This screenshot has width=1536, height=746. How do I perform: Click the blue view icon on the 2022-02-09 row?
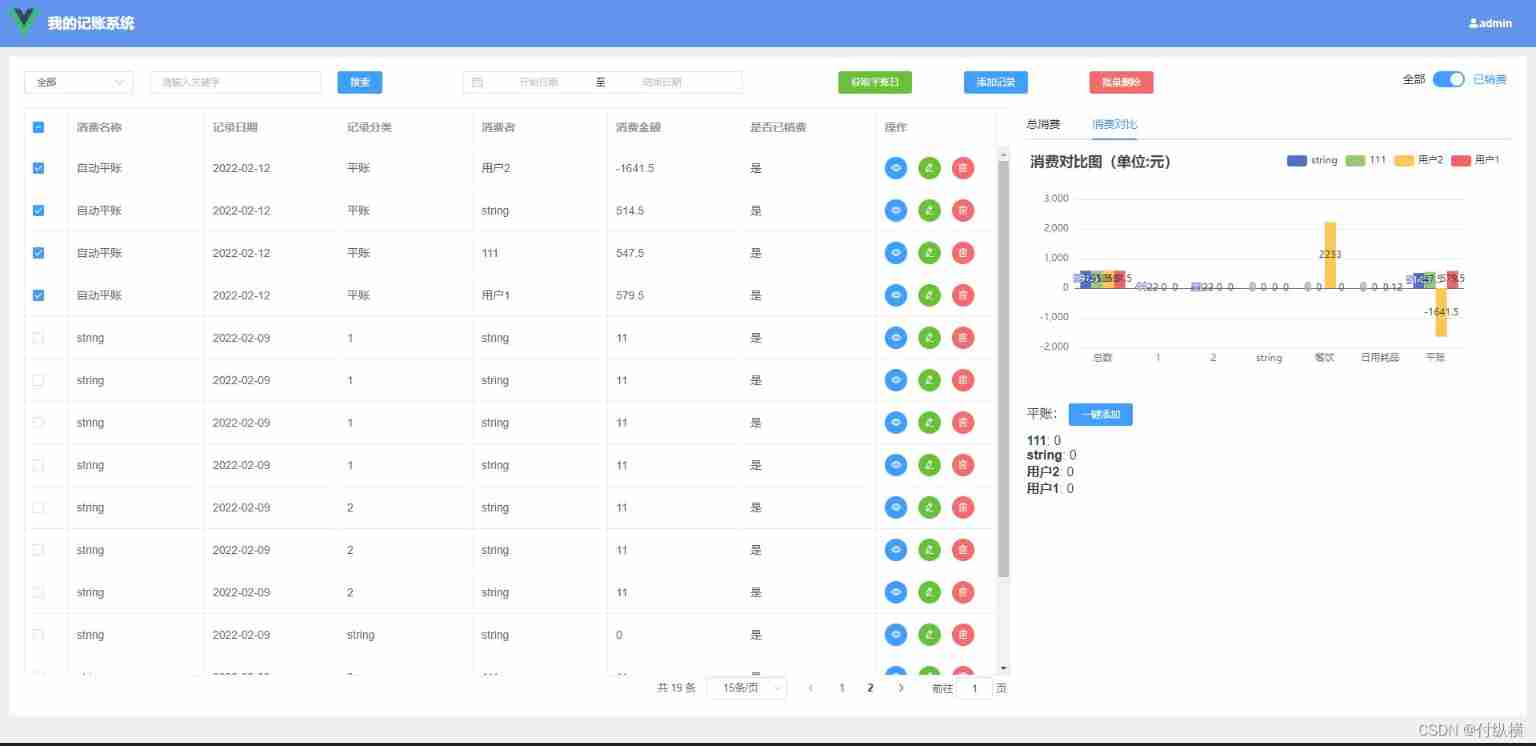click(x=895, y=337)
